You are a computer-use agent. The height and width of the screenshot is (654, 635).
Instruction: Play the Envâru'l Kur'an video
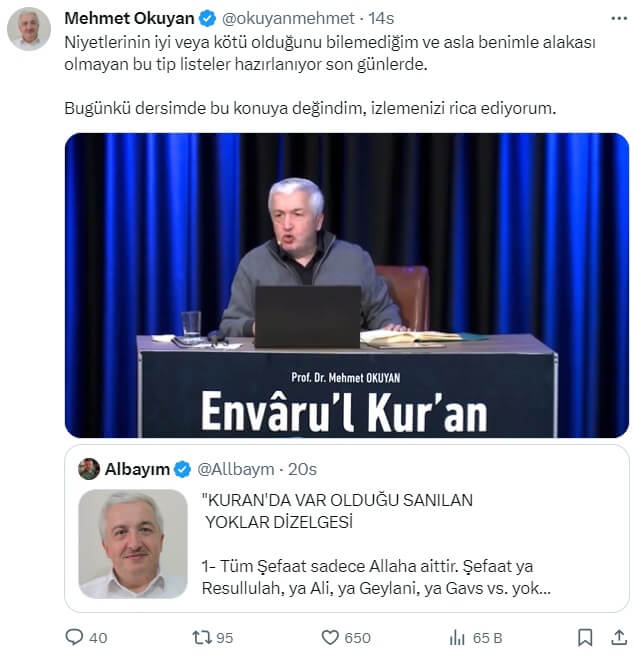click(347, 285)
